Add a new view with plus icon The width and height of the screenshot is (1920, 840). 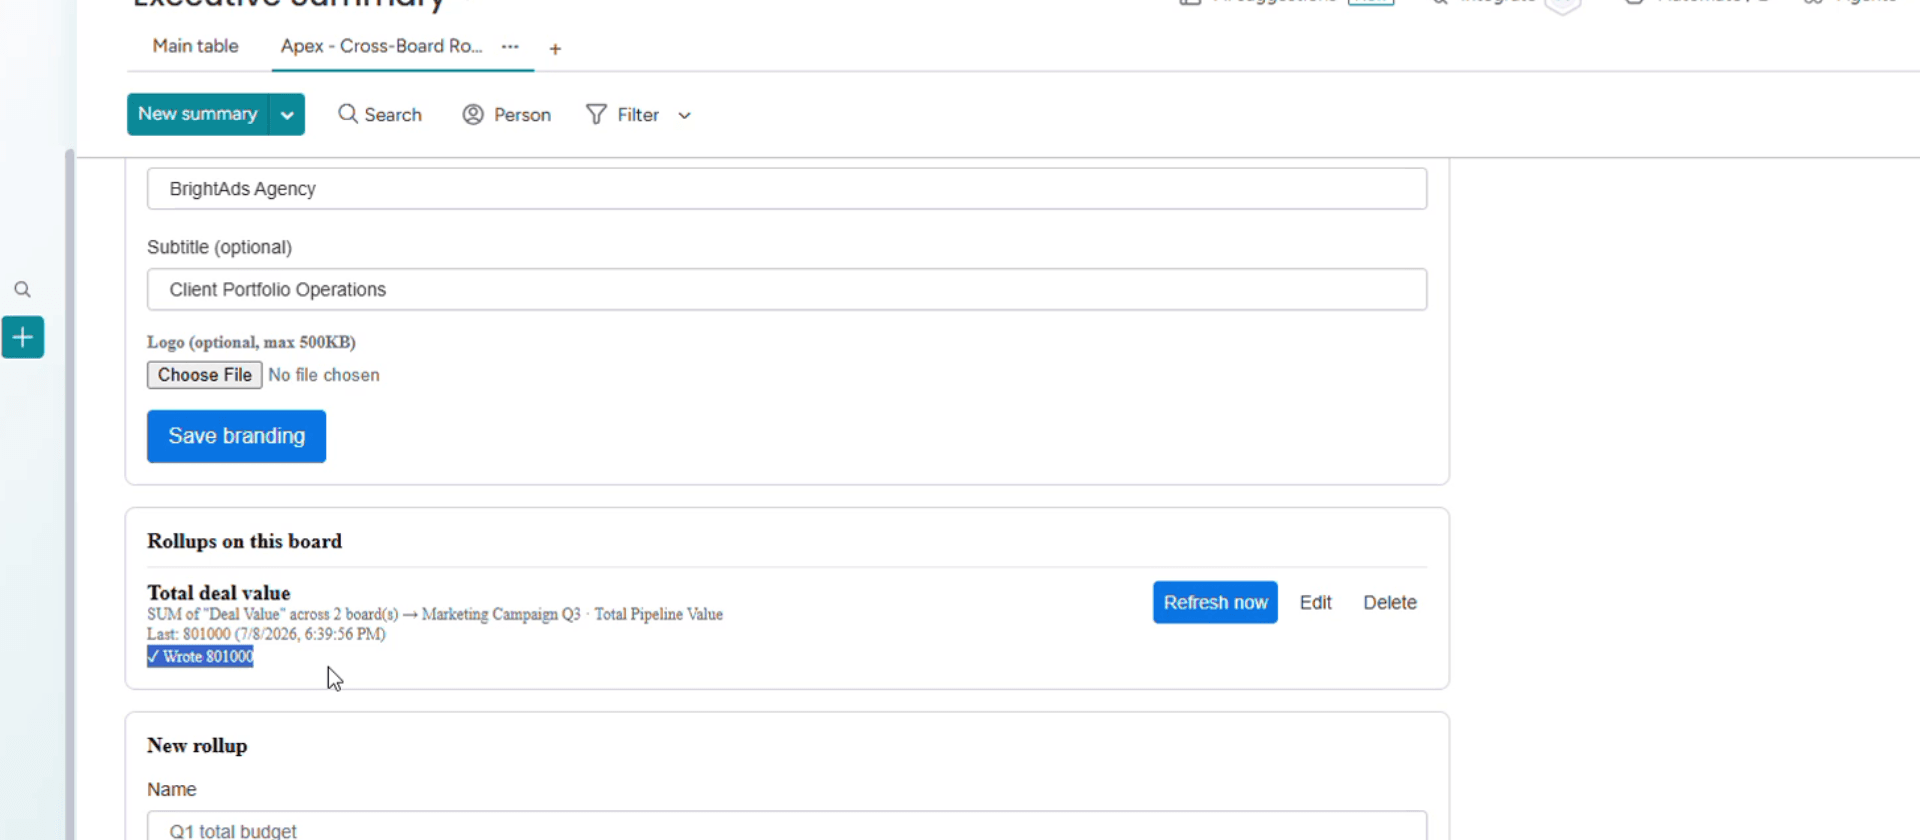[555, 48]
